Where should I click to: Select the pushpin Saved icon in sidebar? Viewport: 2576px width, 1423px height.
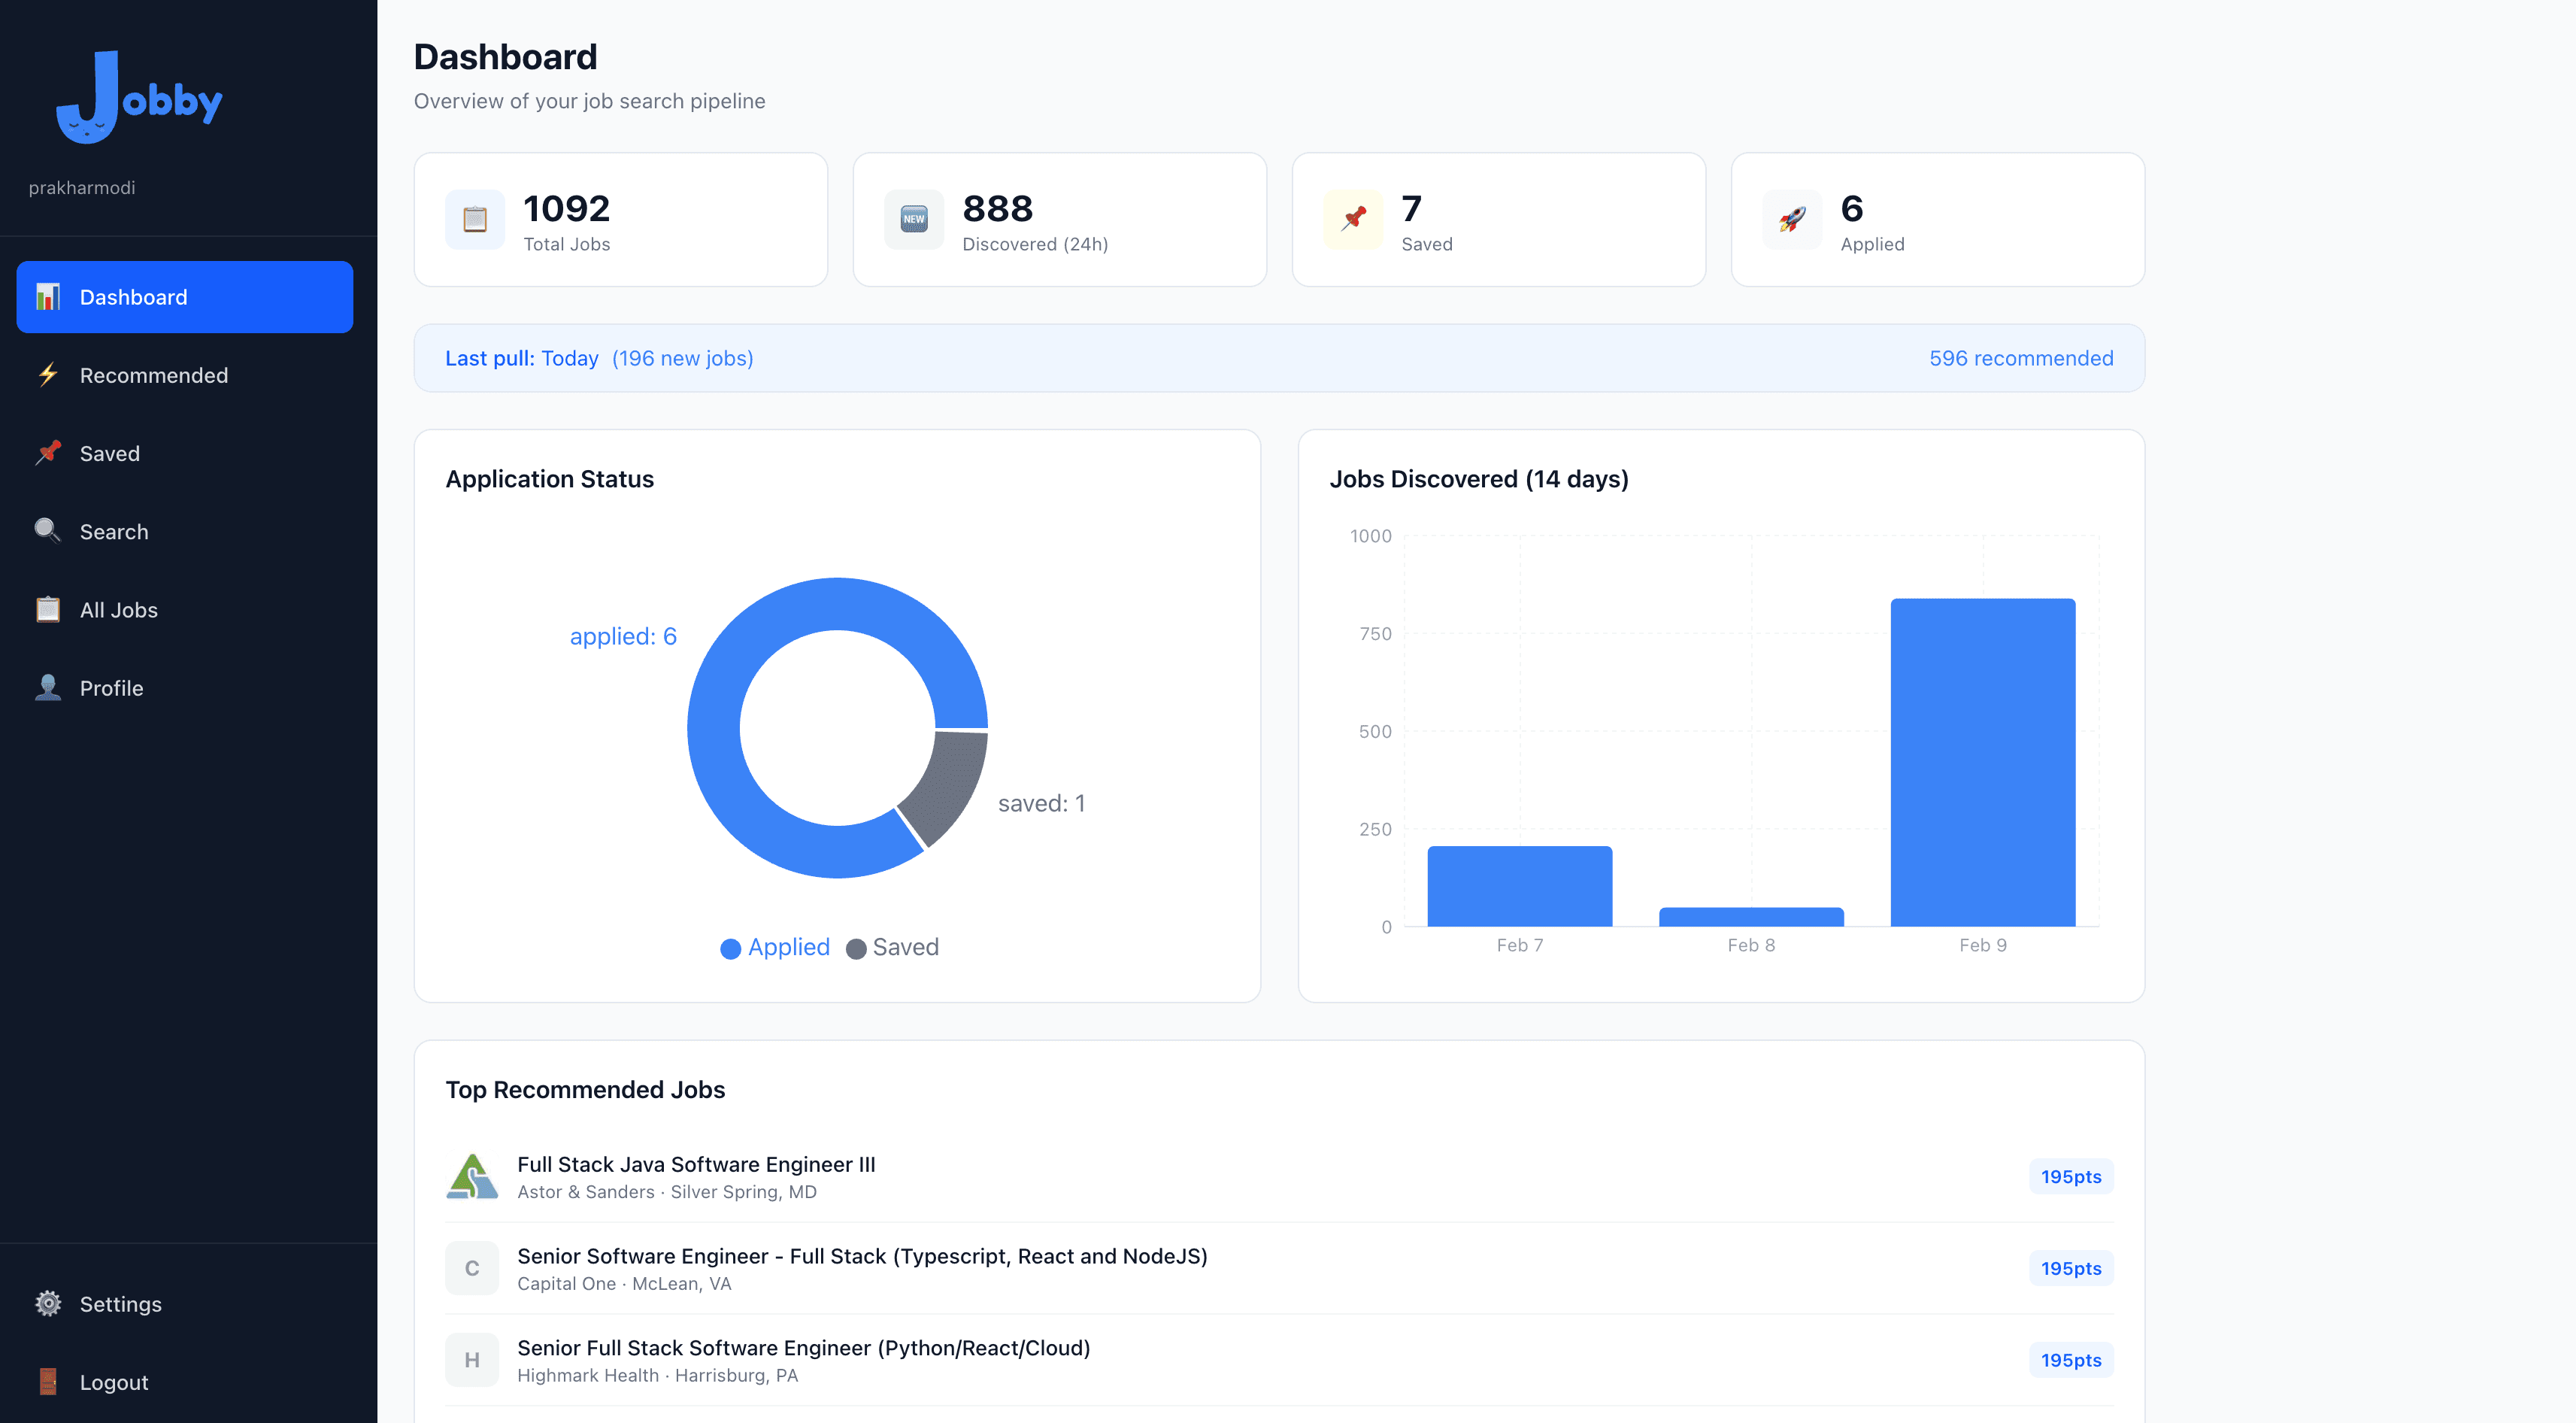[47, 453]
